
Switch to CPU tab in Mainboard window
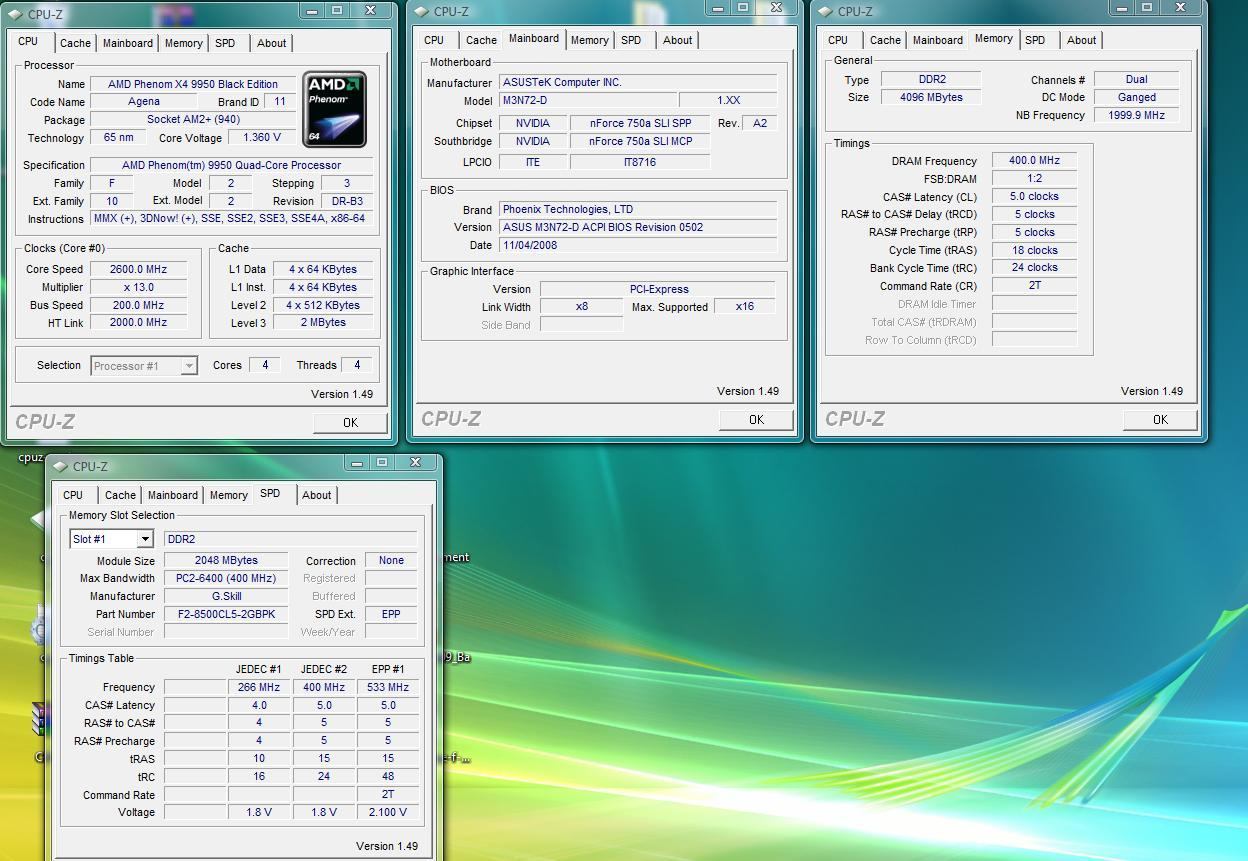point(434,40)
